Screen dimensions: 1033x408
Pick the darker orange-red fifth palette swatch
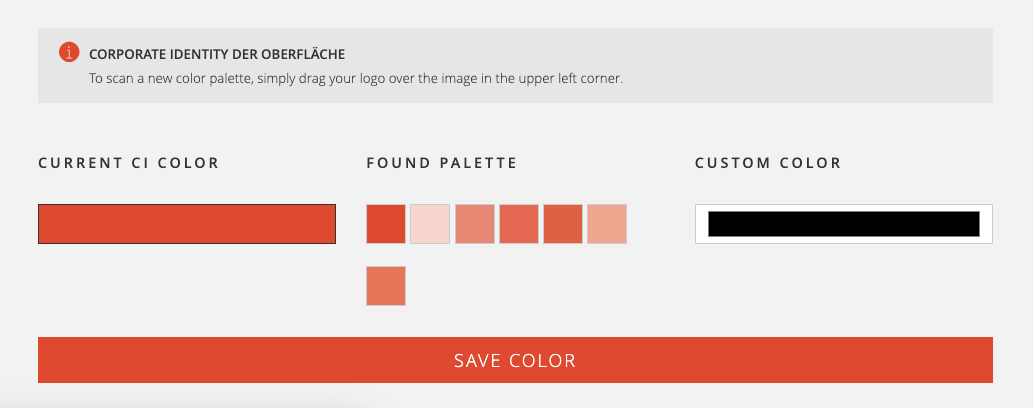point(563,224)
